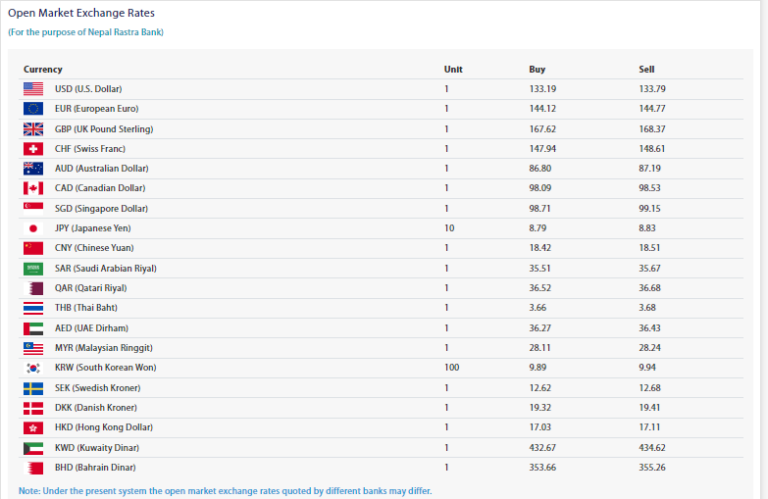Click the European Union flag icon
Viewport: 768px width, 499px height.
click(x=33, y=109)
